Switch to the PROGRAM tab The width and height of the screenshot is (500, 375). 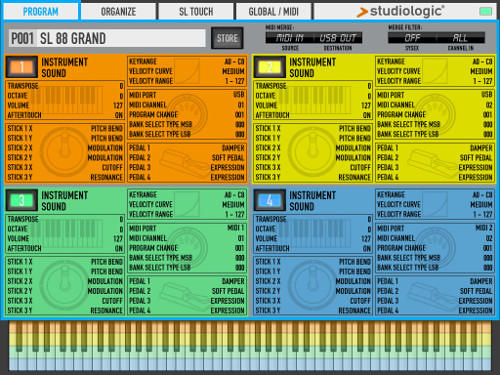(40, 12)
